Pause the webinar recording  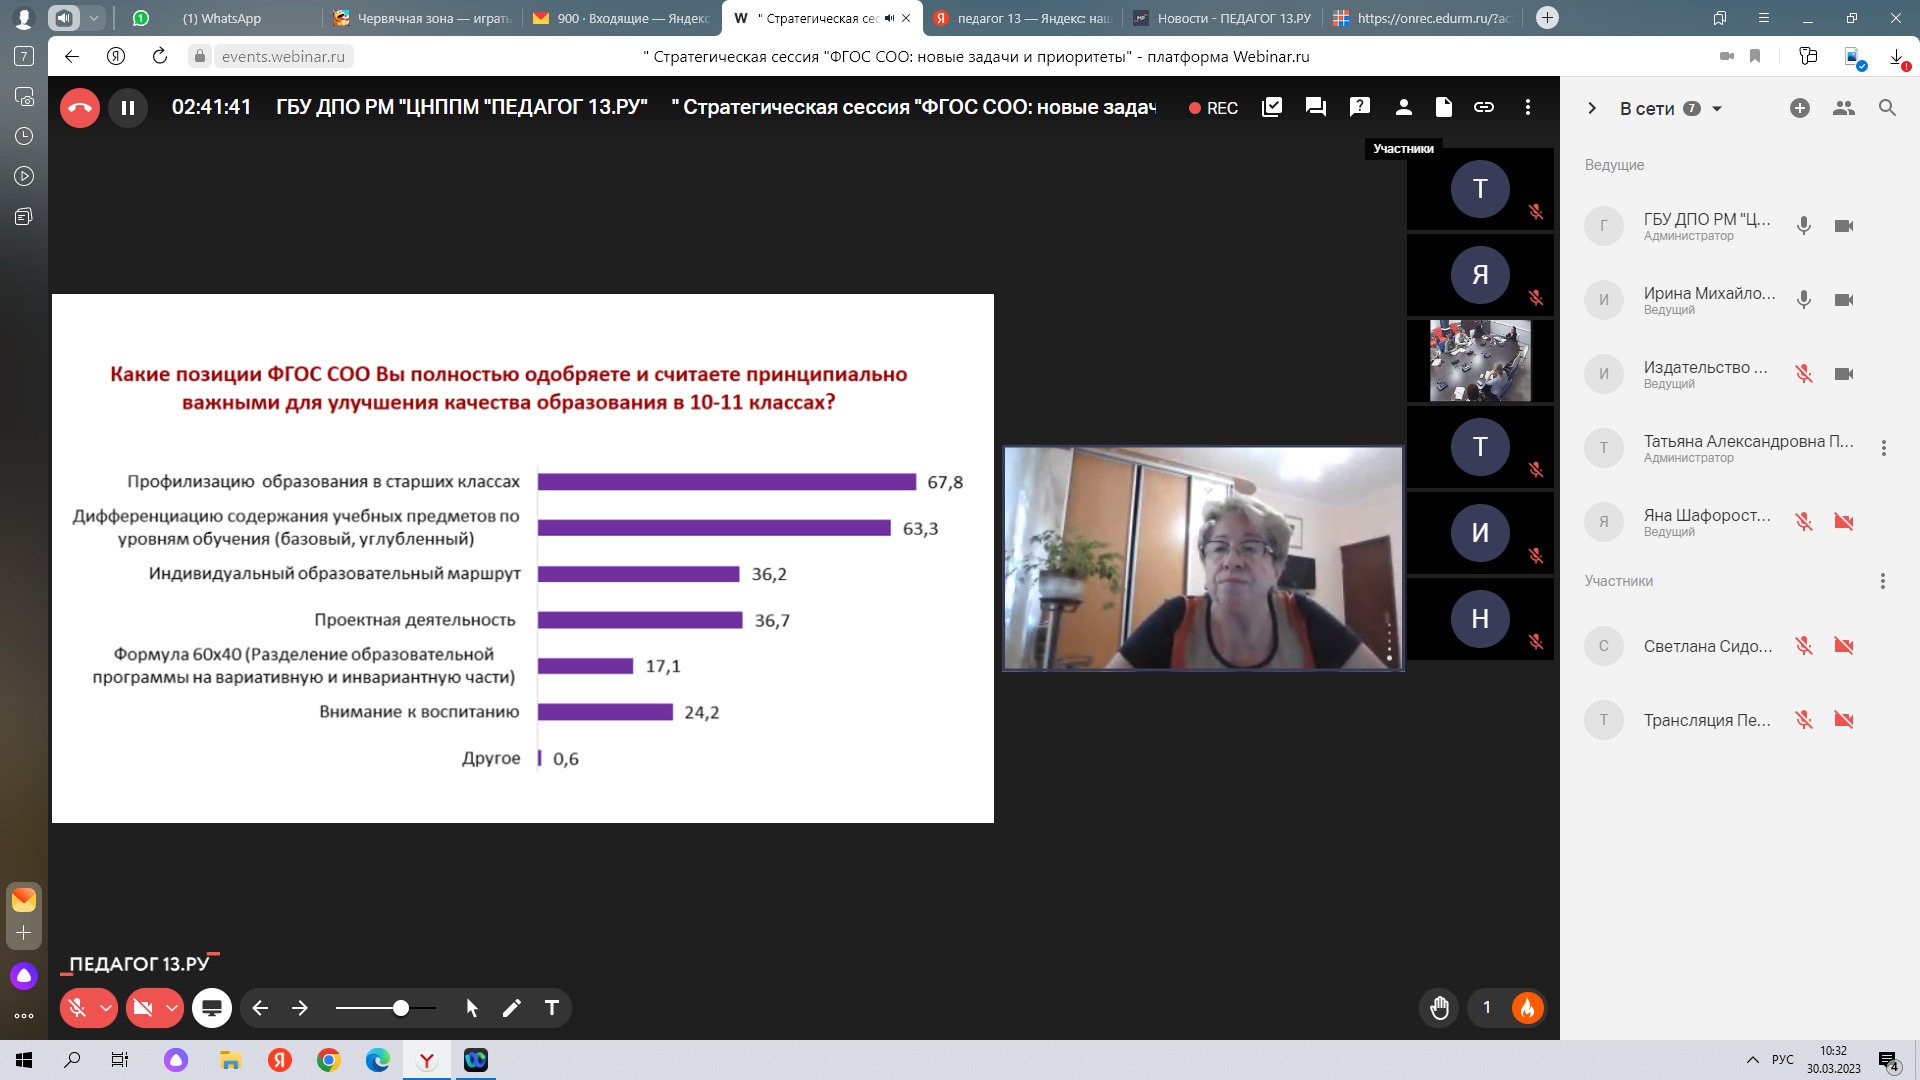pos(128,108)
